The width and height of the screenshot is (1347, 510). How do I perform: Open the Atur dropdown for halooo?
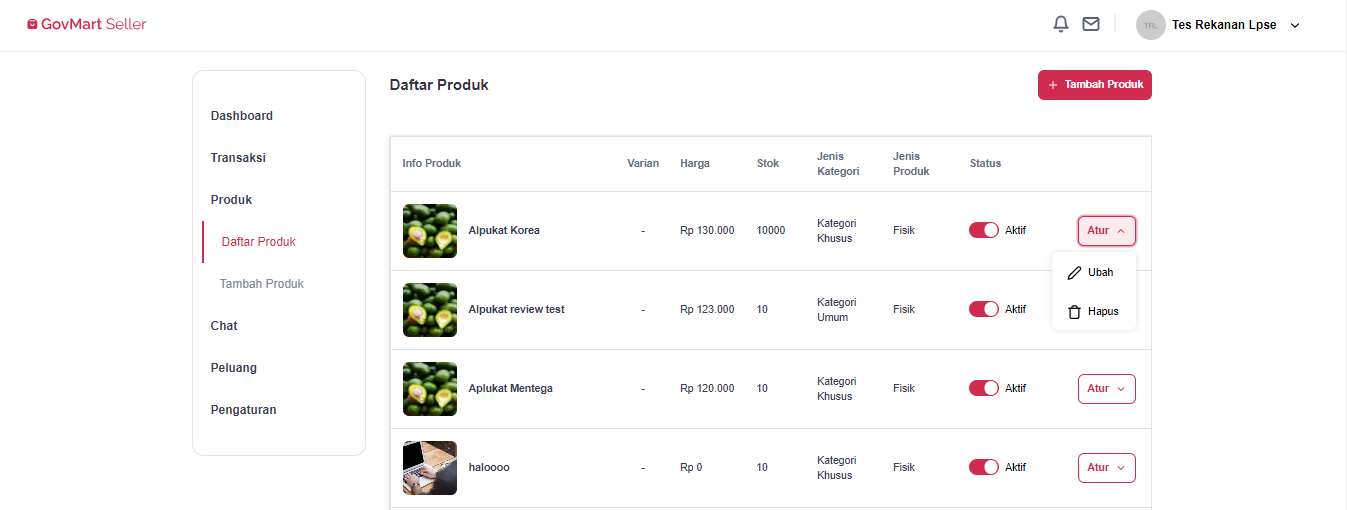[1107, 468]
